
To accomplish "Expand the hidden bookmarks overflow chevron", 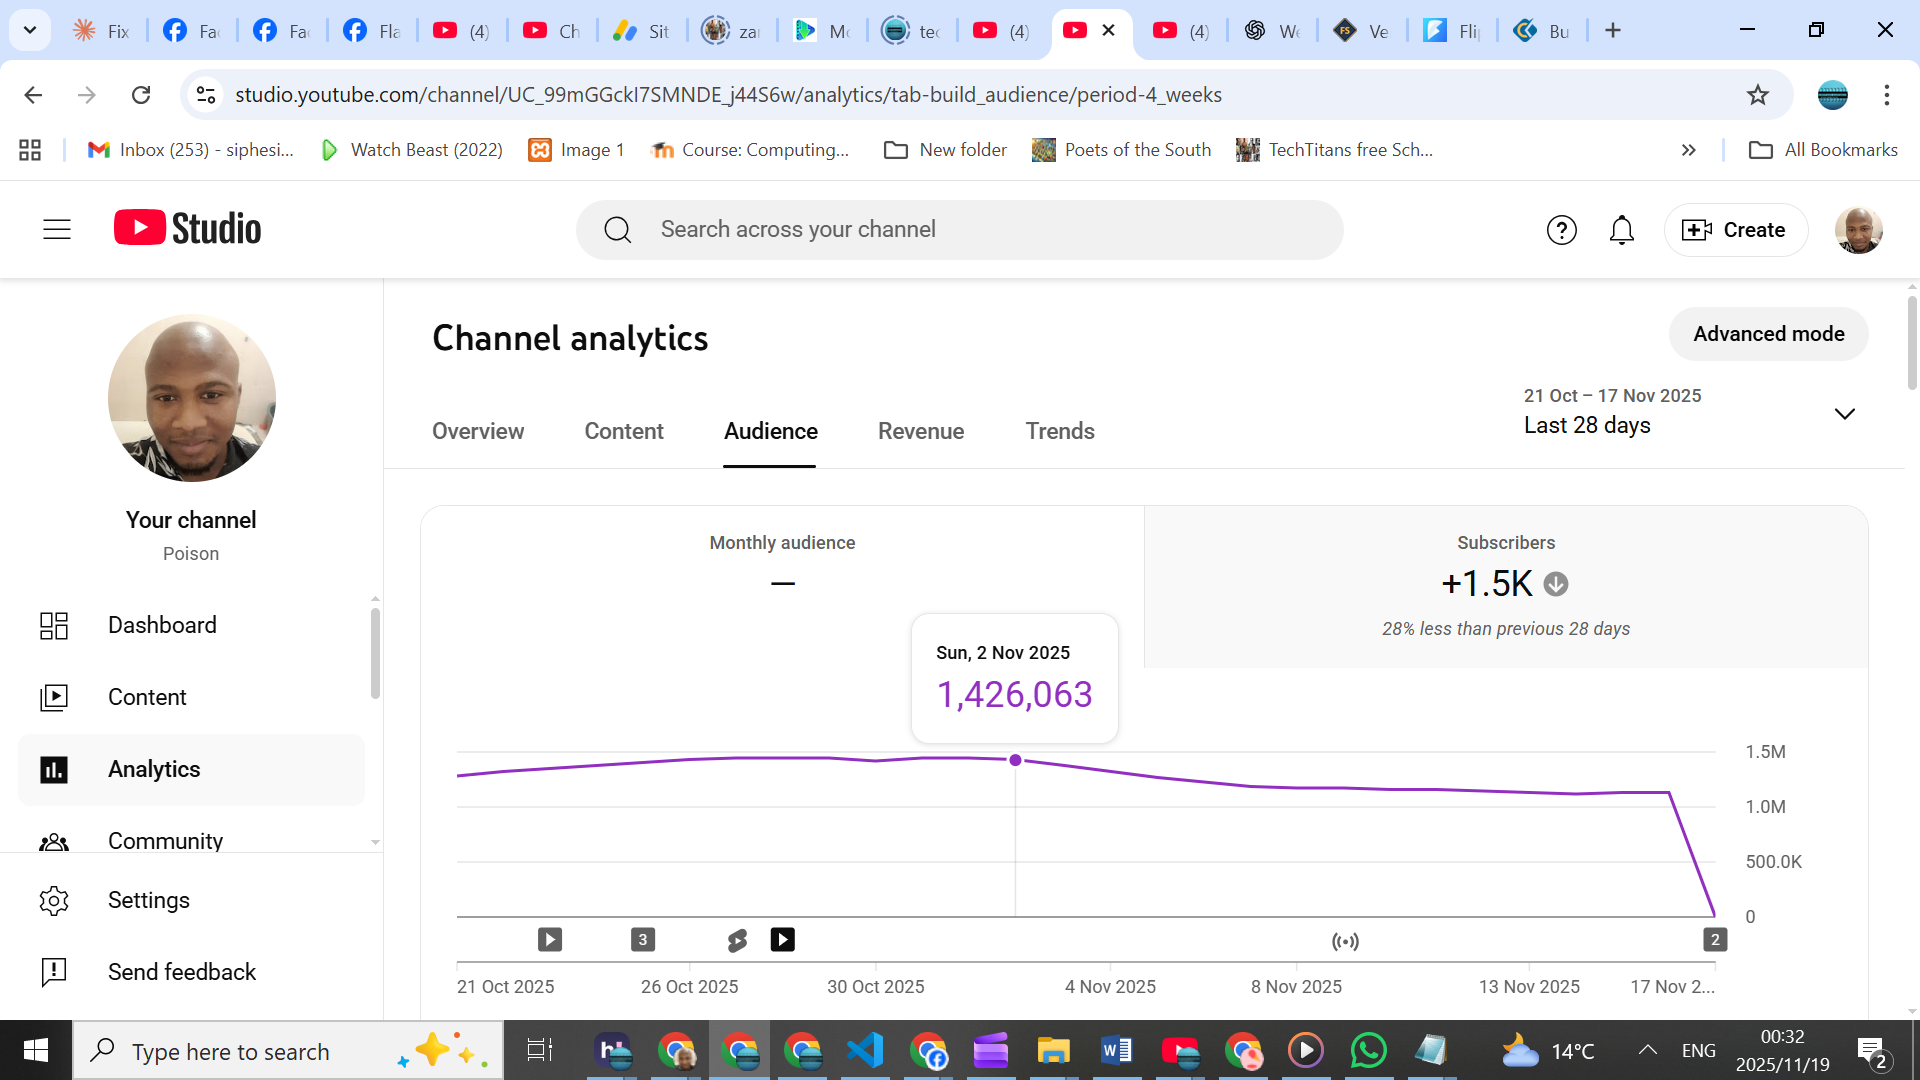I will [1688, 150].
